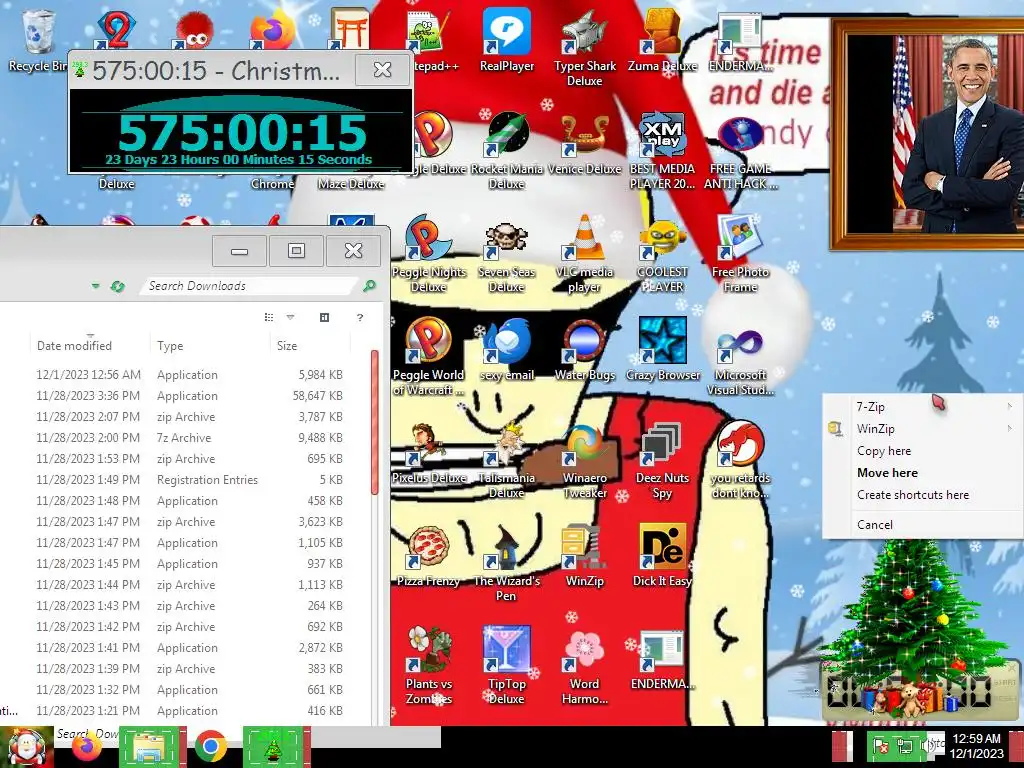Open Typer Shark Deluxe desktop icon

tap(584, 48)
